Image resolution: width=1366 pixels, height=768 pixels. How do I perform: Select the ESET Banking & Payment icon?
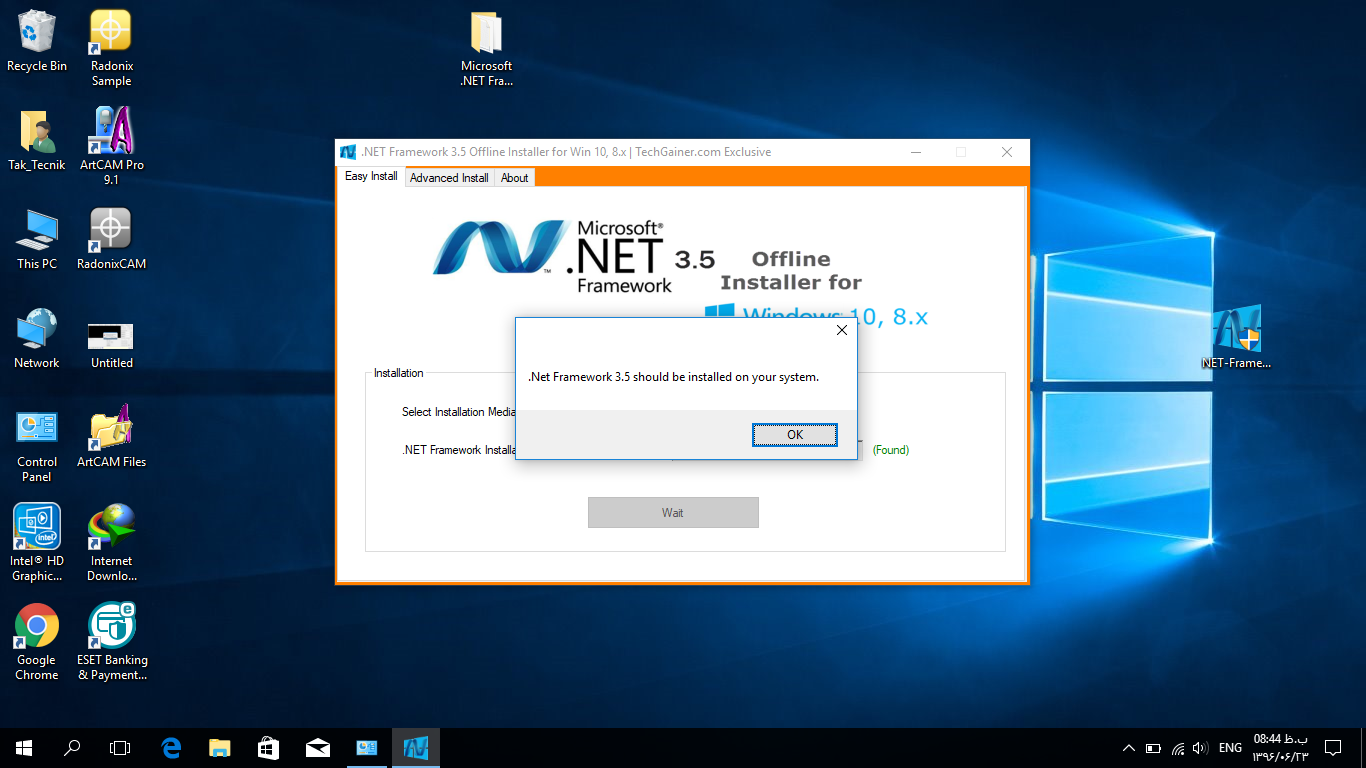pyautogui.click(x=112, y=642)
